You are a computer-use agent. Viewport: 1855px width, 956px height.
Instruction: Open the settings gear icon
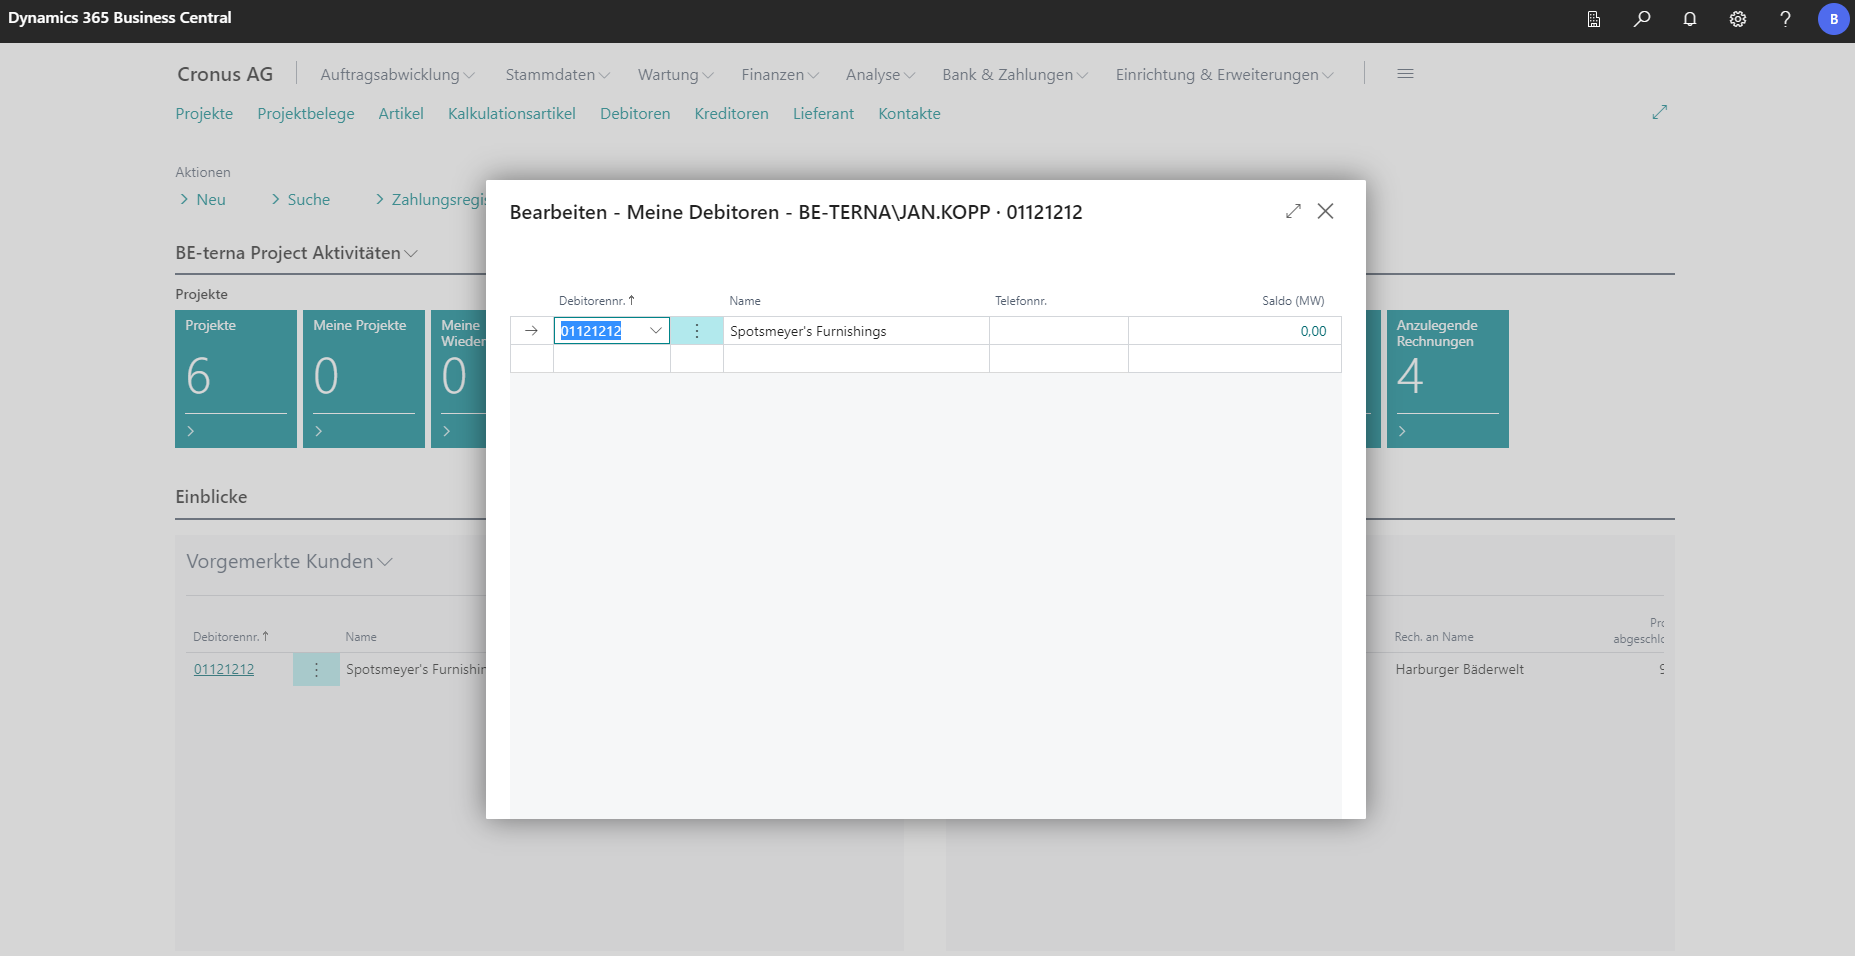[x=1737, y=19]
